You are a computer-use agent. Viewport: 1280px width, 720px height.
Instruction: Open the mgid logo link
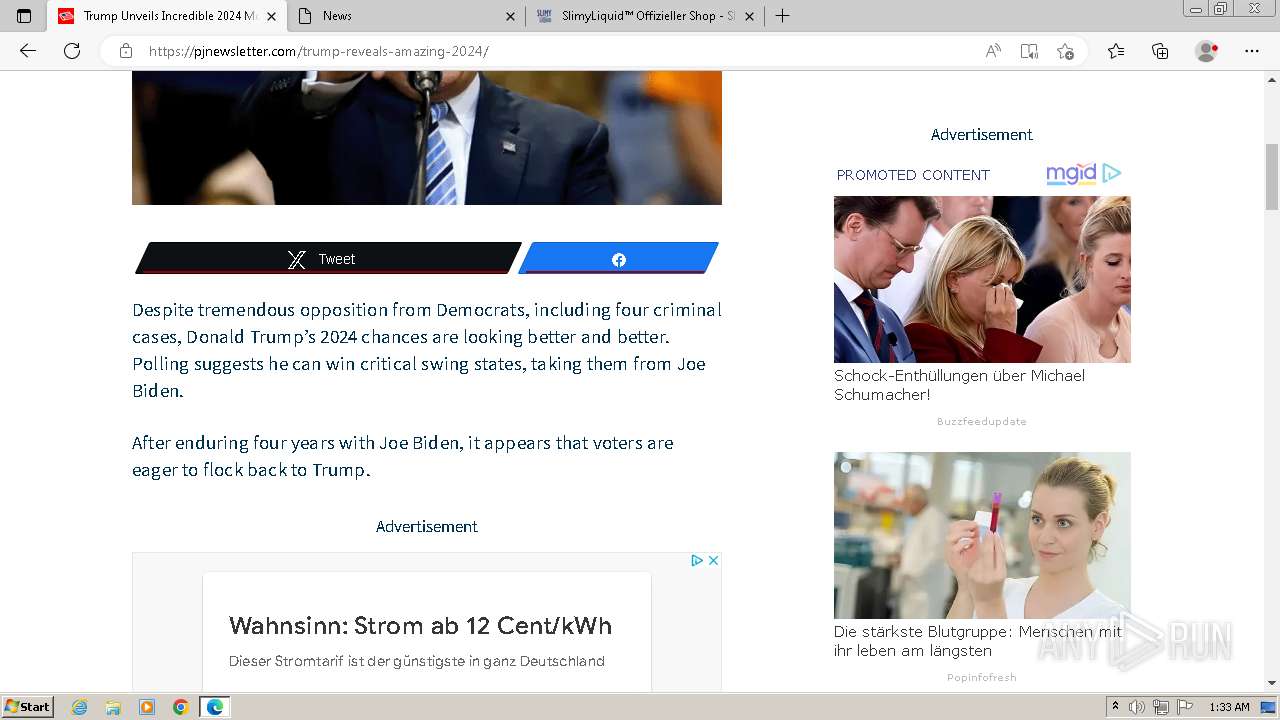pos(1071,174)
